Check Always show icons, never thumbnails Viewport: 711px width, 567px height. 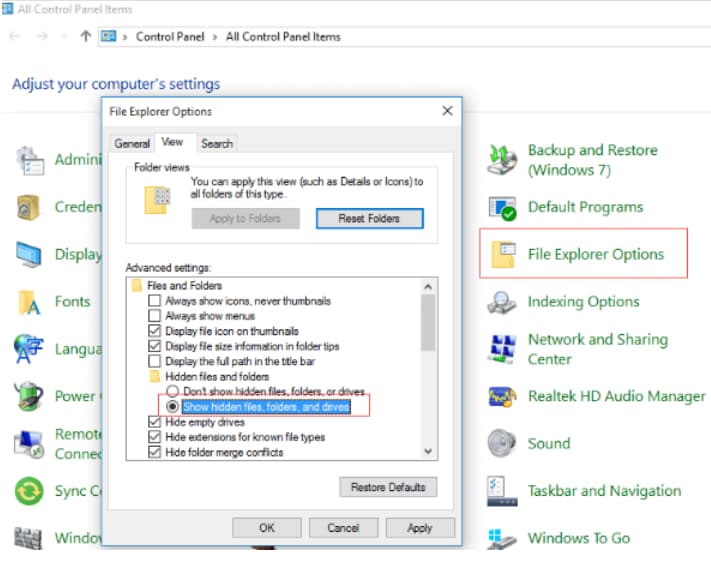tap(154, 300)
